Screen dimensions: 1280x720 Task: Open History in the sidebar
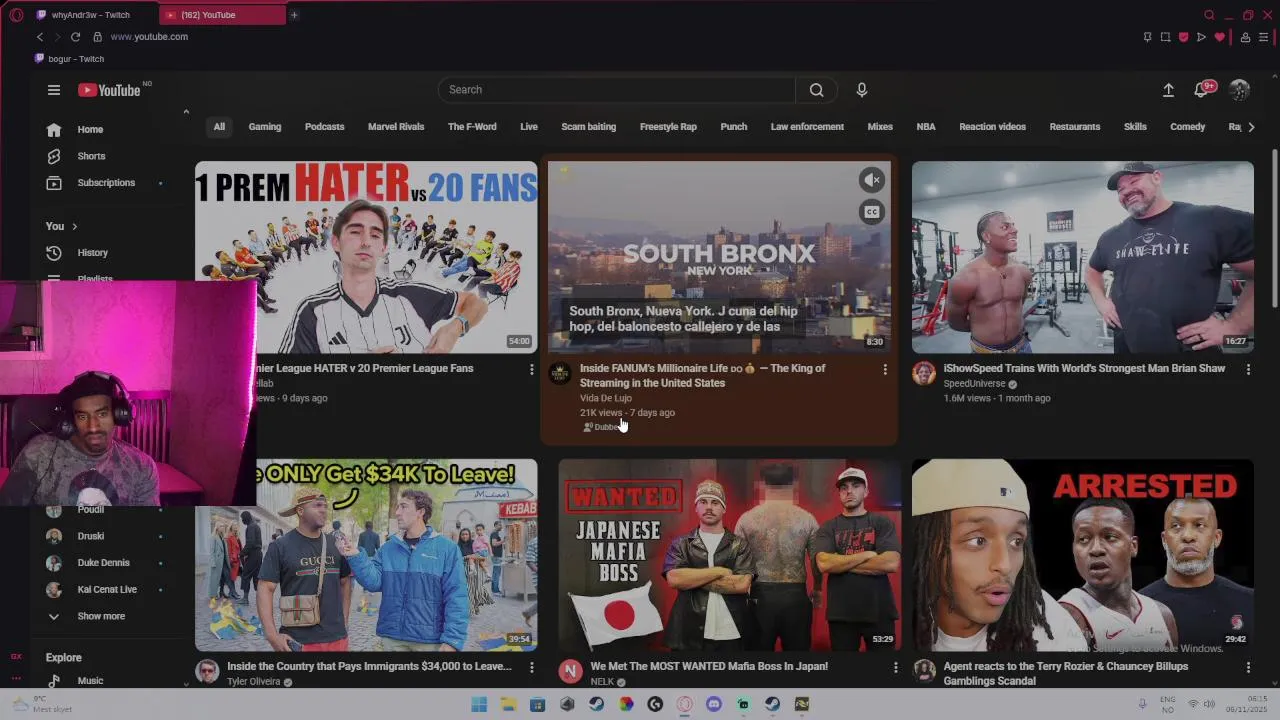click(x=93, y=253)
